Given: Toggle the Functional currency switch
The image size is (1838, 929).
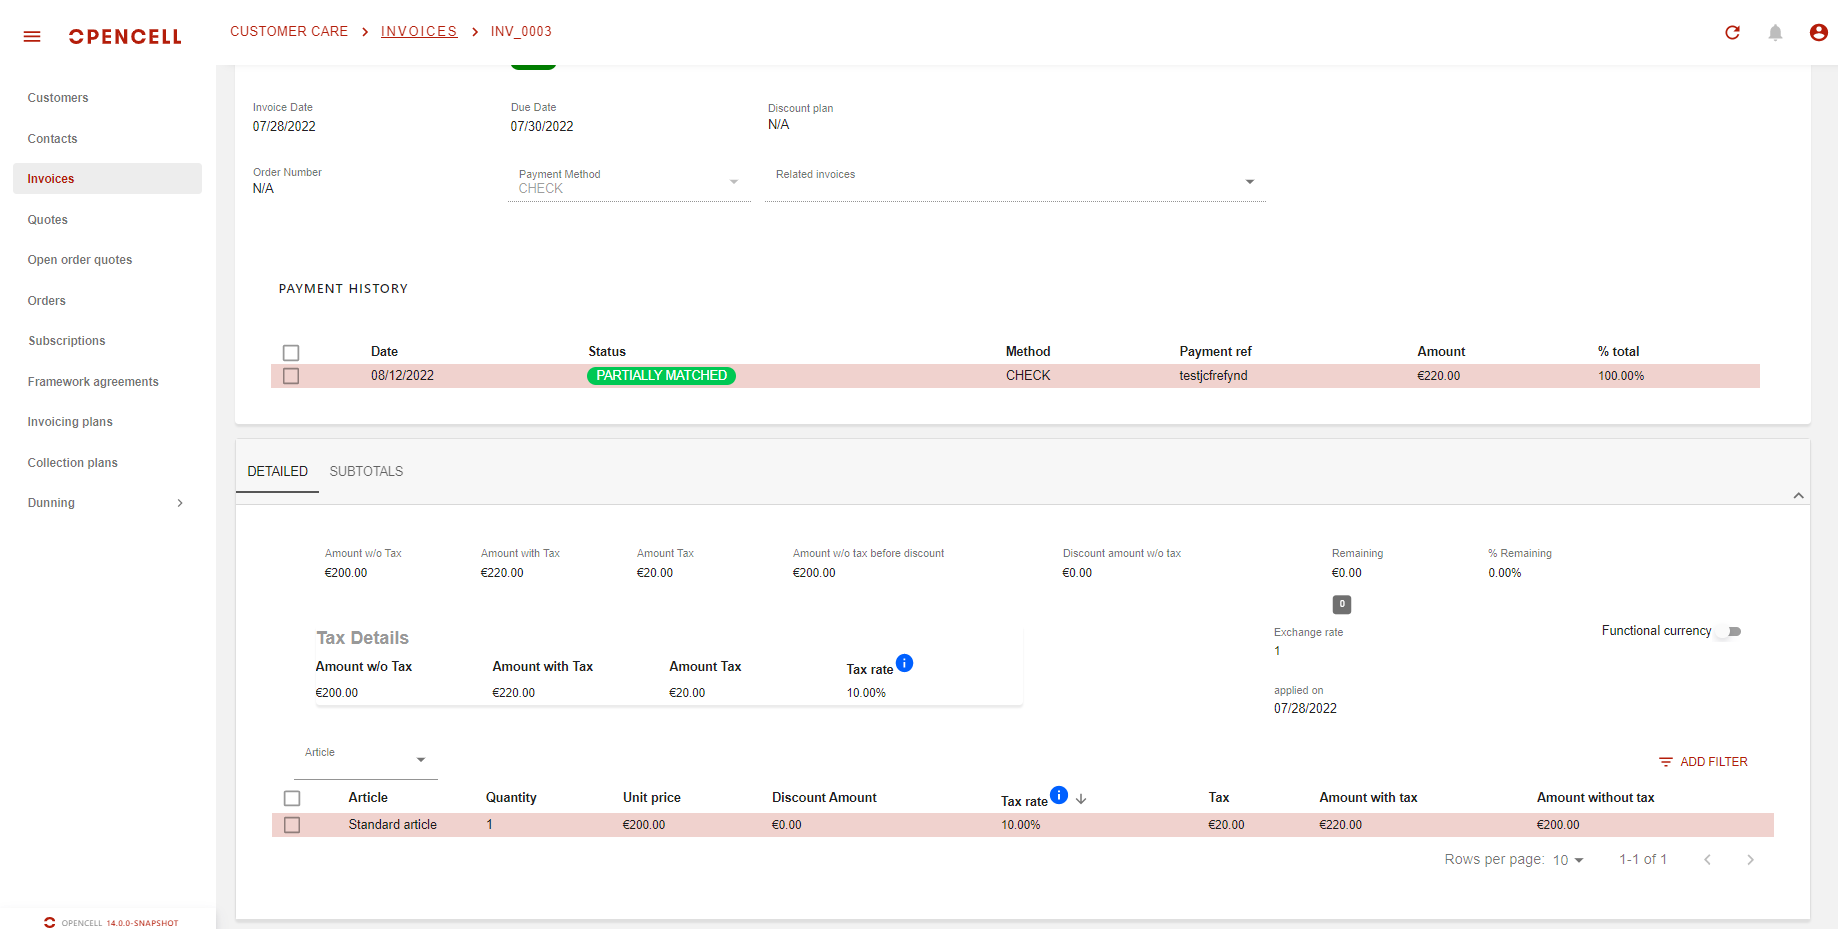Looking at the screenshot, I should 1730,632.
